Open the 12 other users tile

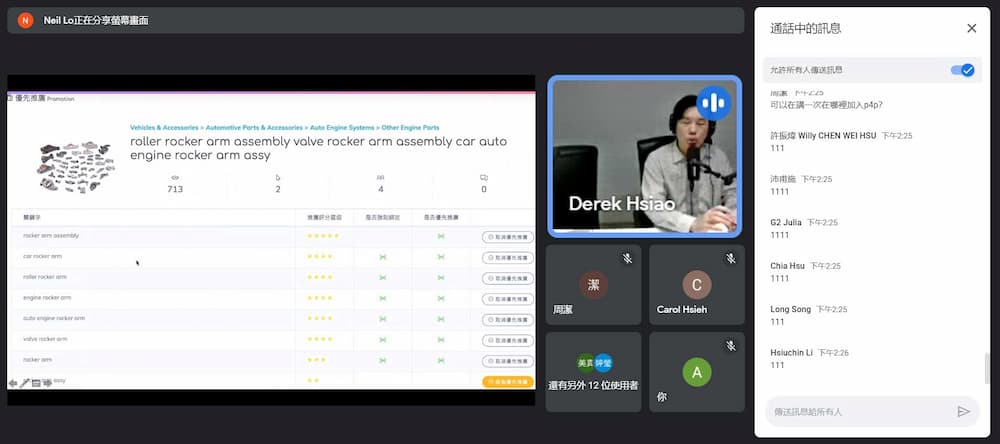click(x=594, y=372)
